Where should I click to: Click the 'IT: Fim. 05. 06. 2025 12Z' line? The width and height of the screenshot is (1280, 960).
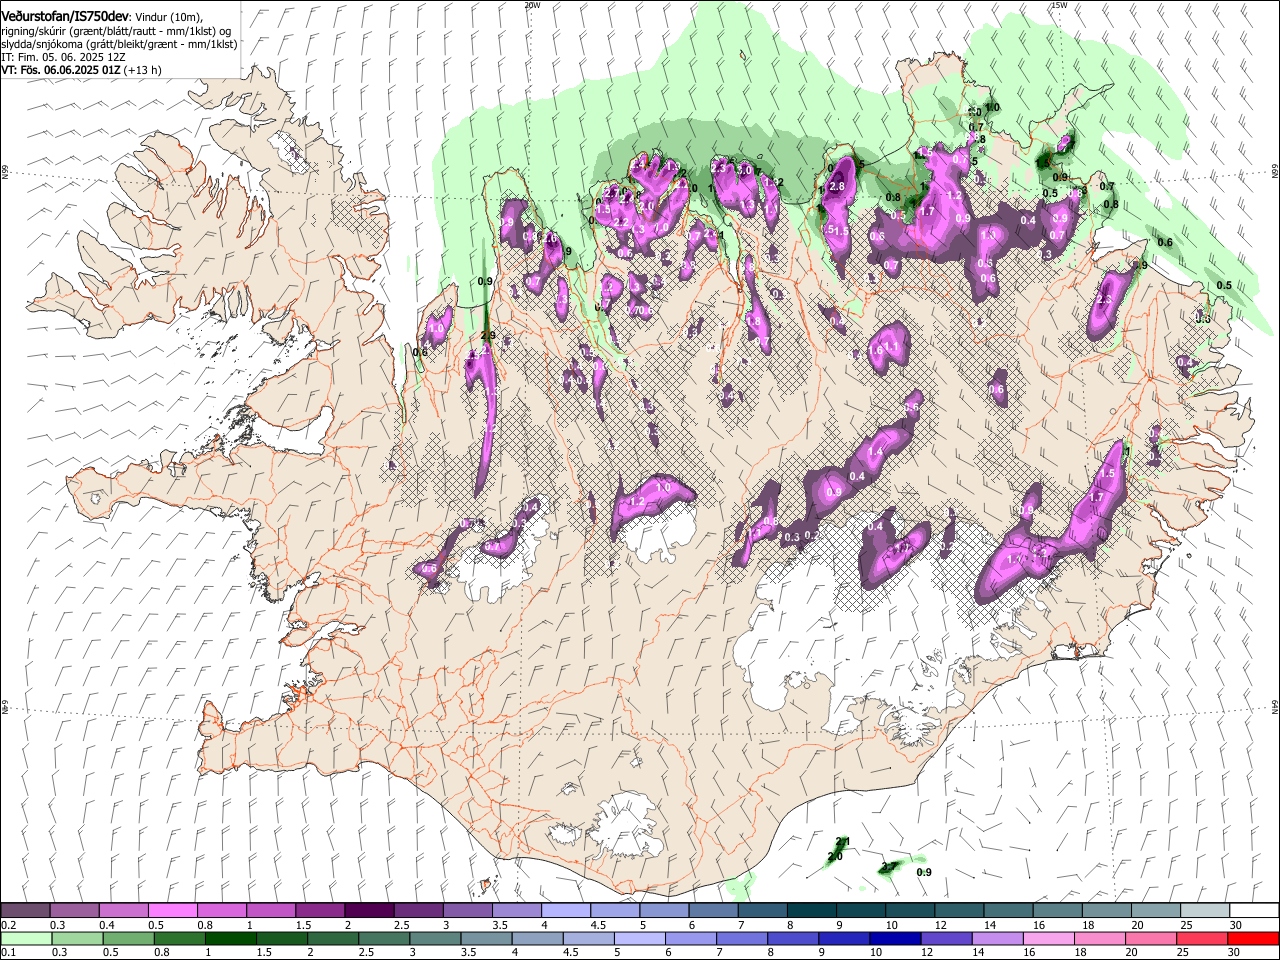click(x=63, y=57)
